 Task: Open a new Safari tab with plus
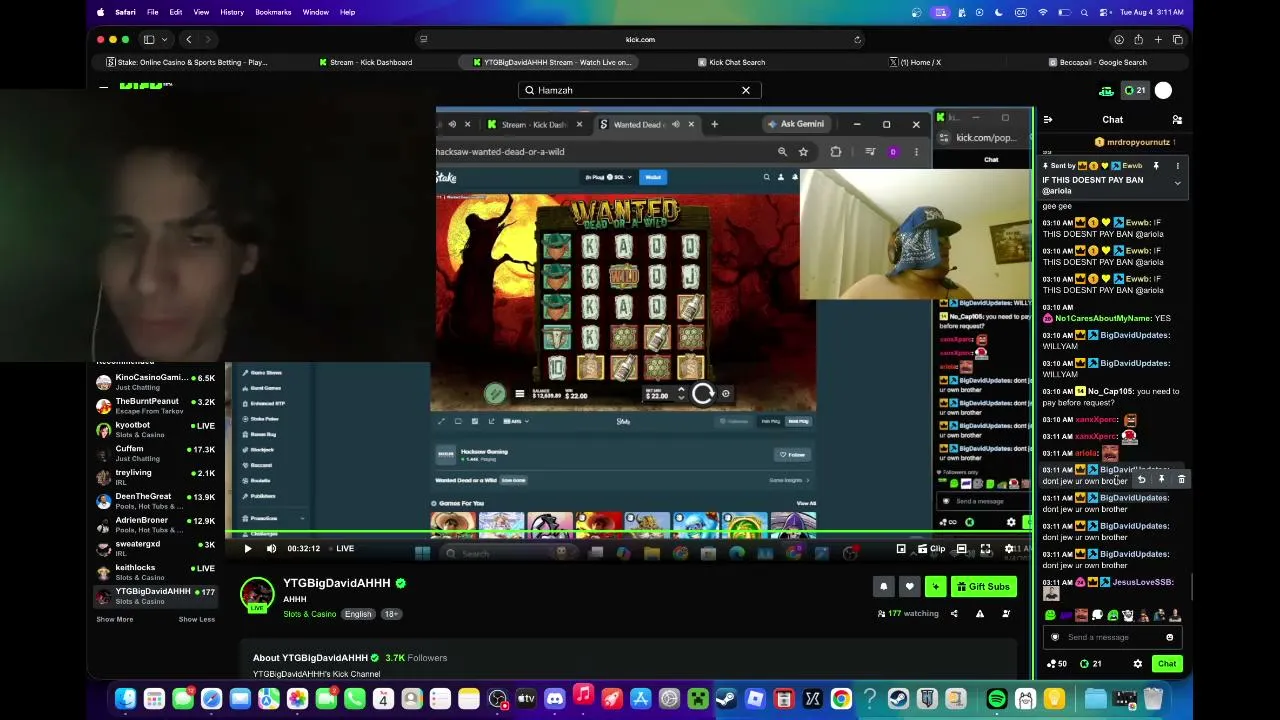point(1158,39)
